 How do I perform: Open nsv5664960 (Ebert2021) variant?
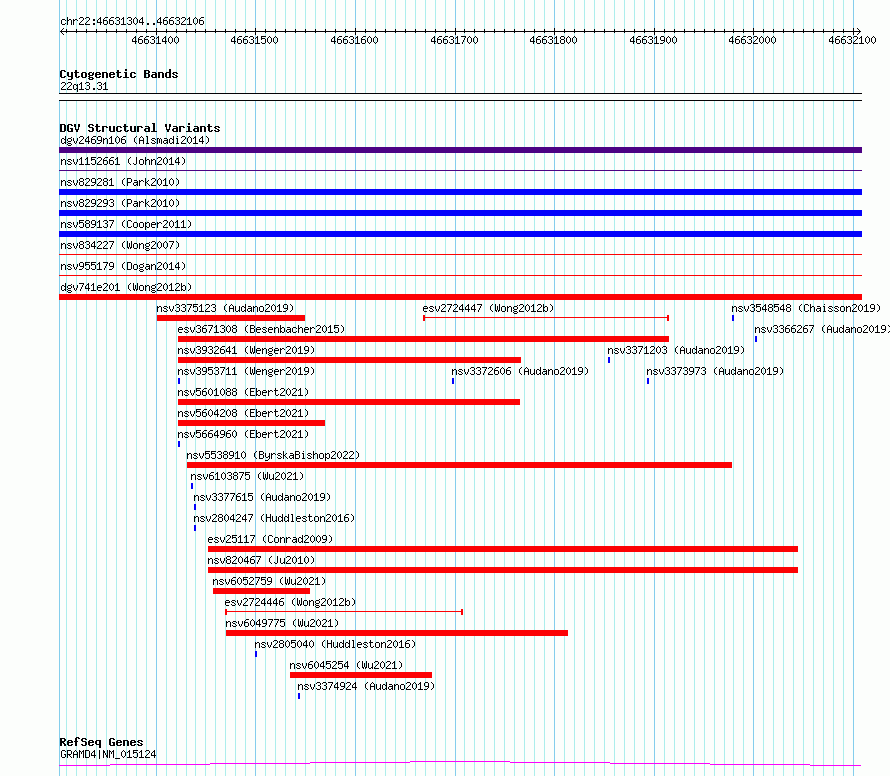pyautogui.click(x=243, y=434)
